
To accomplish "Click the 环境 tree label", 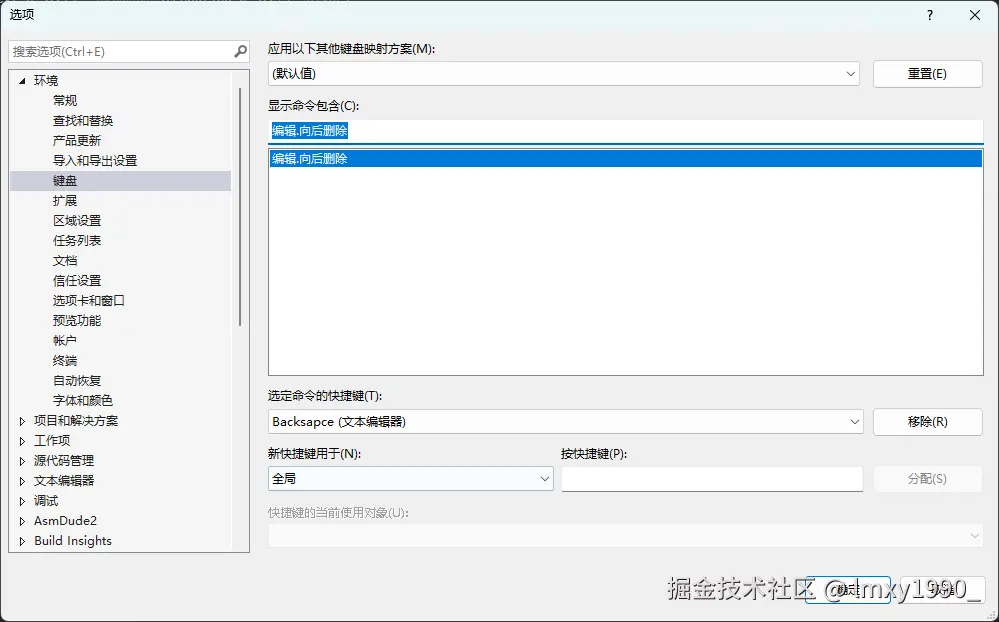I will [x=46, y=81].
